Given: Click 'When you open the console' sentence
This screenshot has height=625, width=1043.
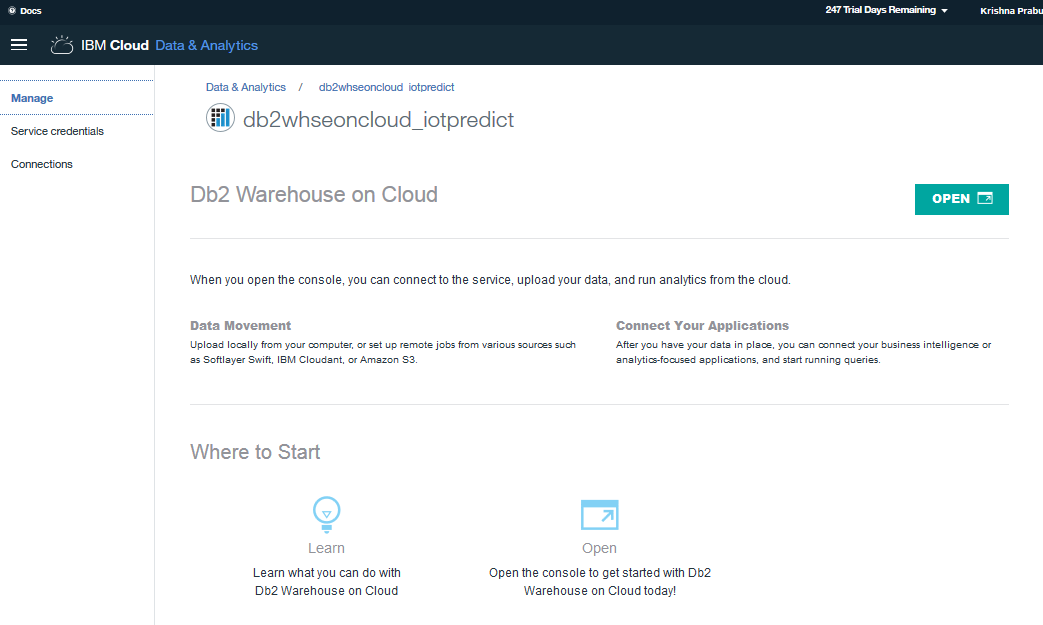Looking at the screenshot, I should 490,280.
